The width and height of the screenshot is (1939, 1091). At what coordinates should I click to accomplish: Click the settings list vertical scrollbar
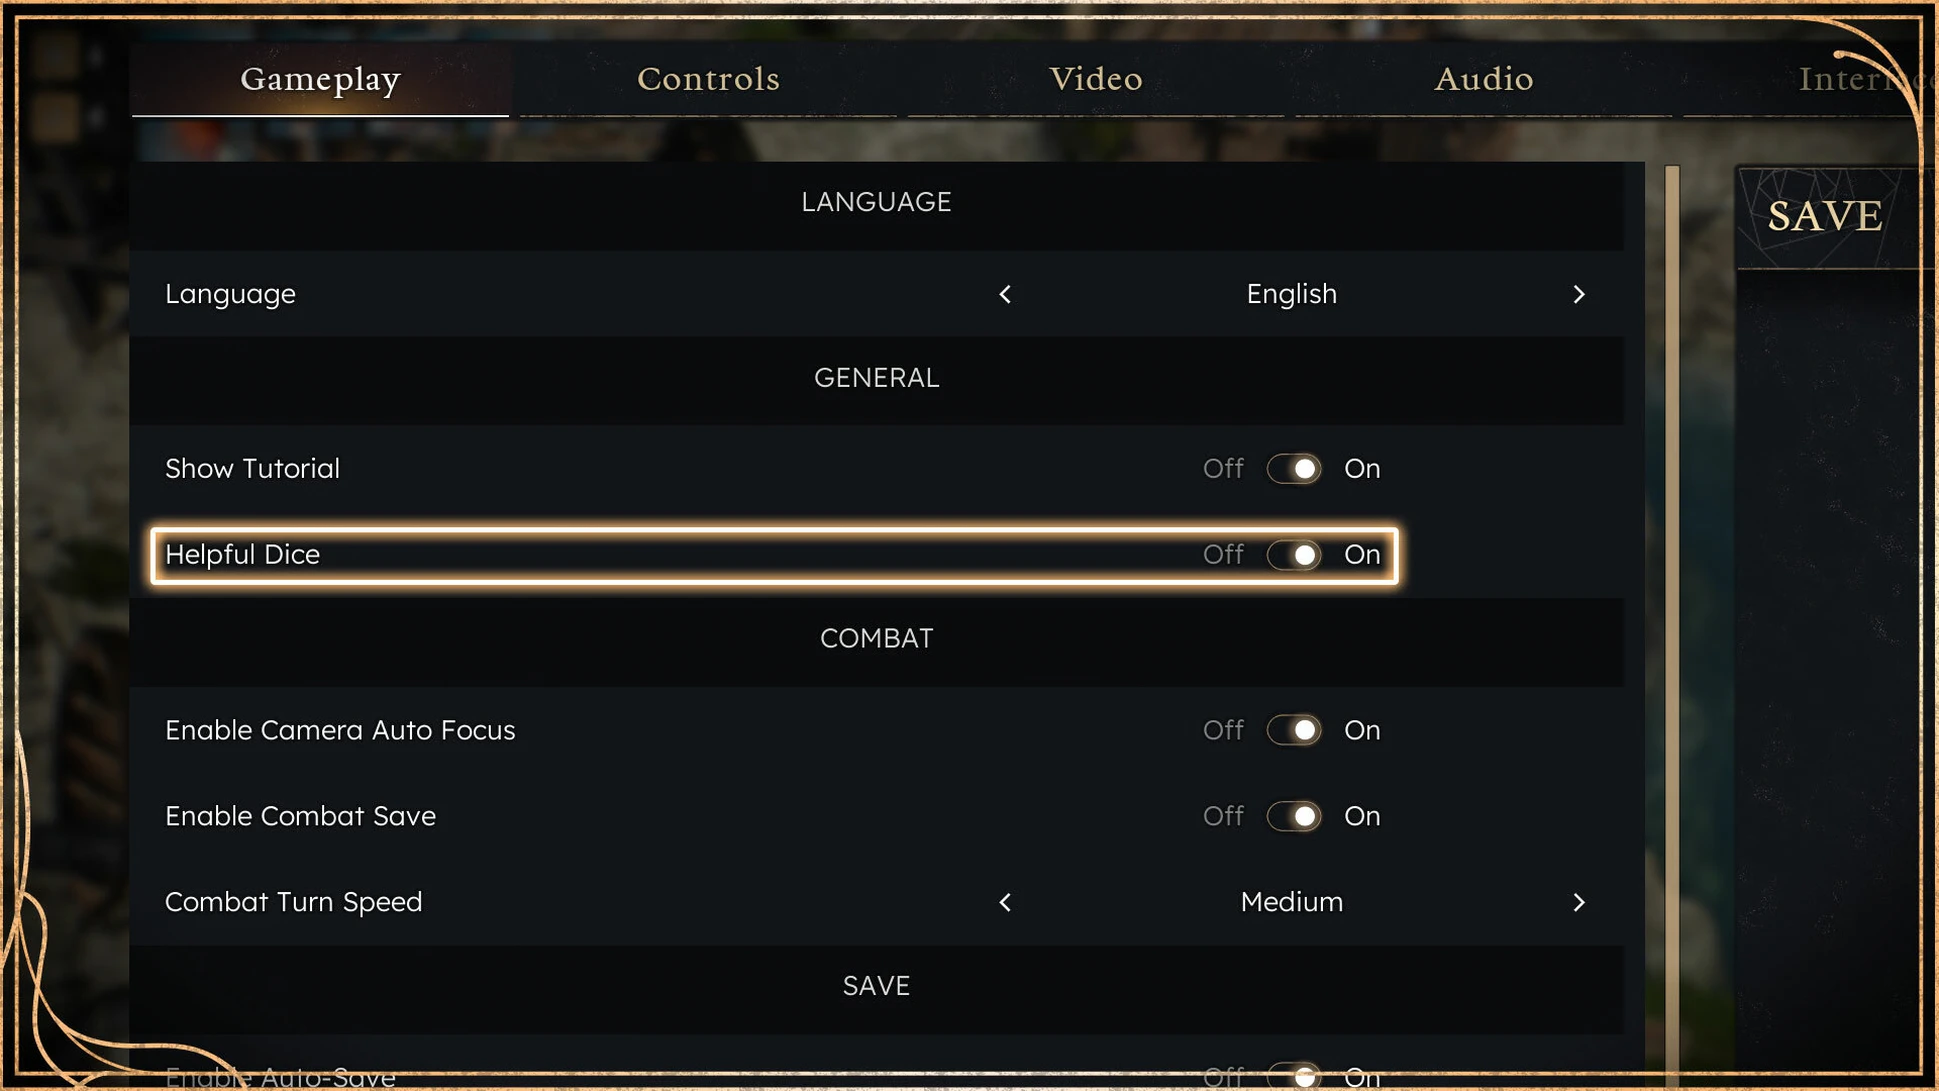coord(1671,600)
